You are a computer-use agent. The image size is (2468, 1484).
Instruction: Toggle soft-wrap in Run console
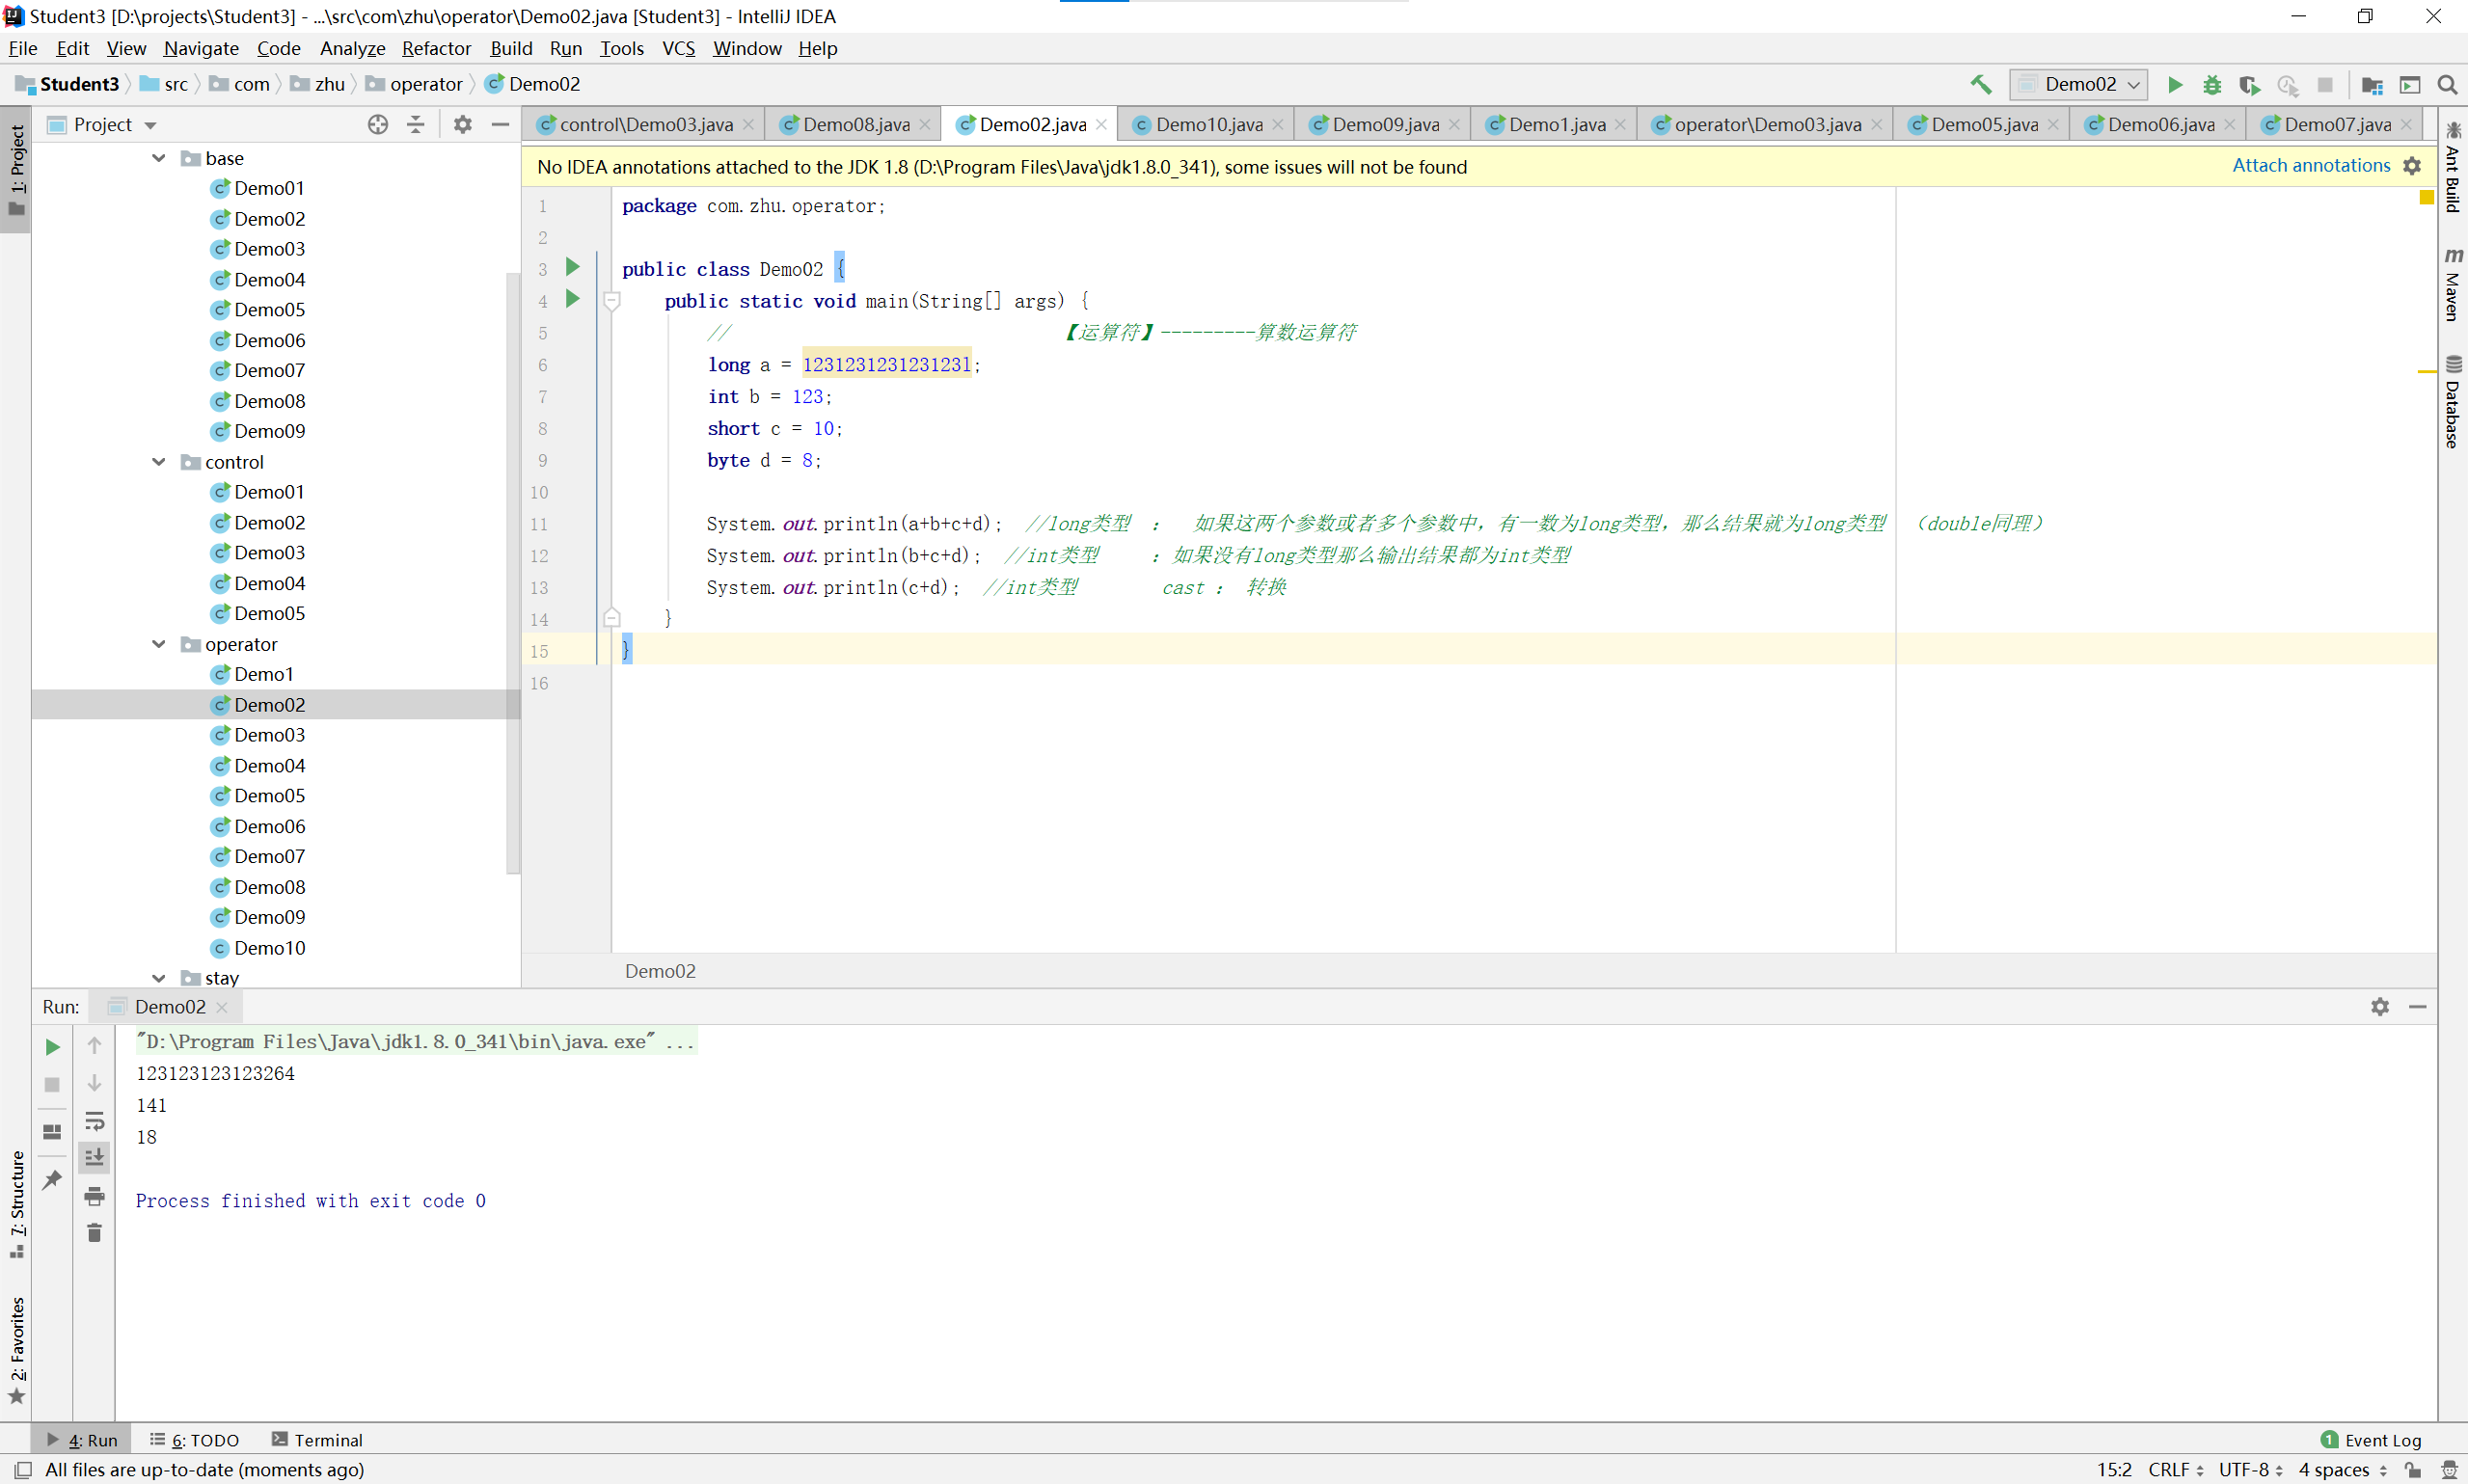tap(94, 1120)
